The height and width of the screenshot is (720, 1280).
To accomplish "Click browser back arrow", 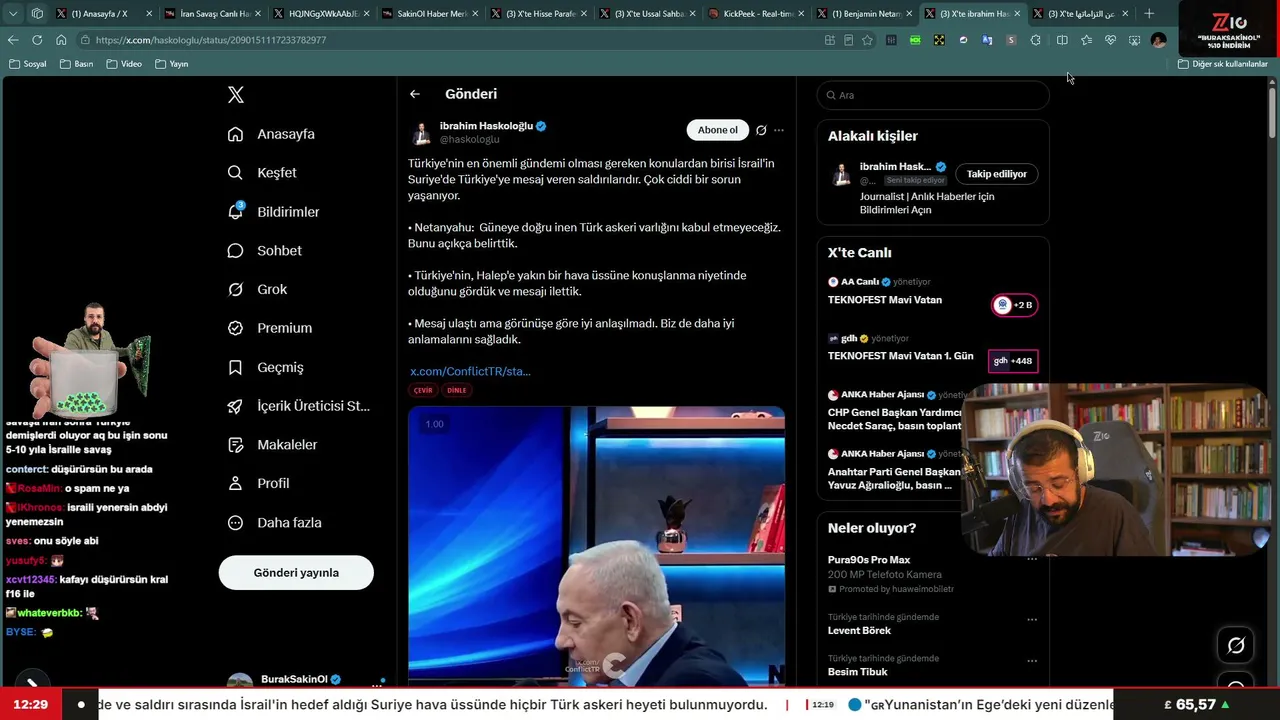I will 13,40.
